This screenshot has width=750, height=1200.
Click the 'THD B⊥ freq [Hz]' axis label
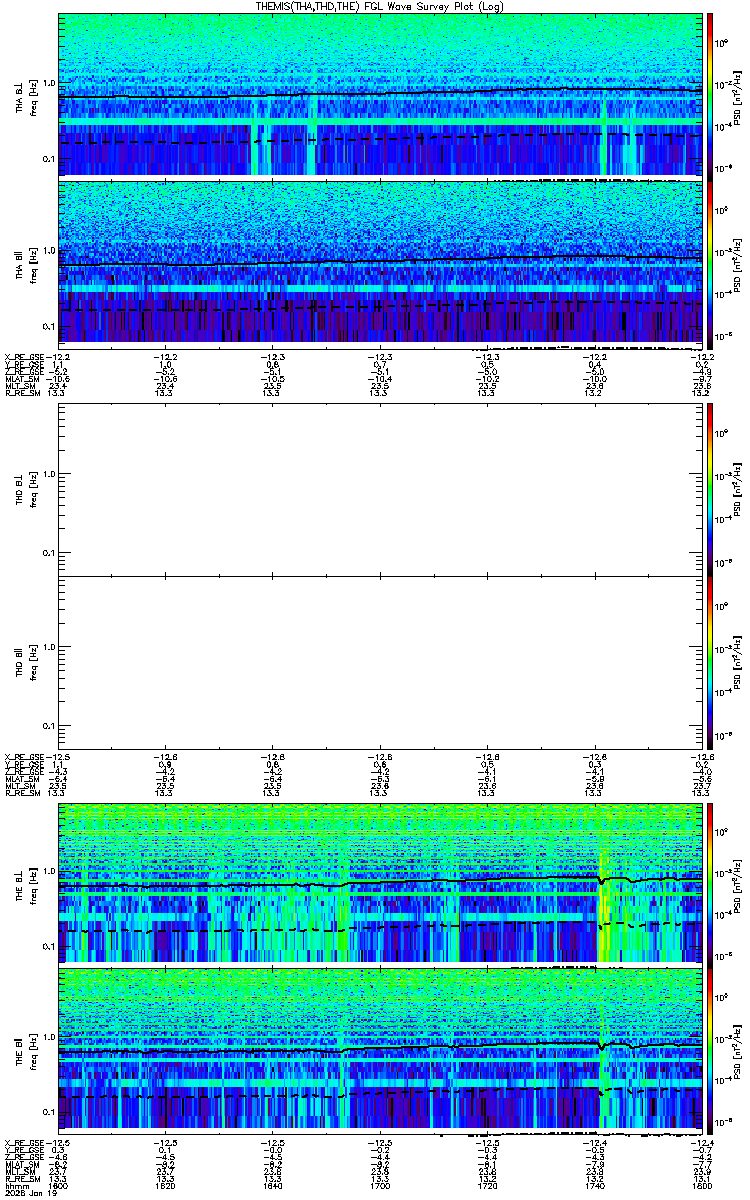click(26, 488)
